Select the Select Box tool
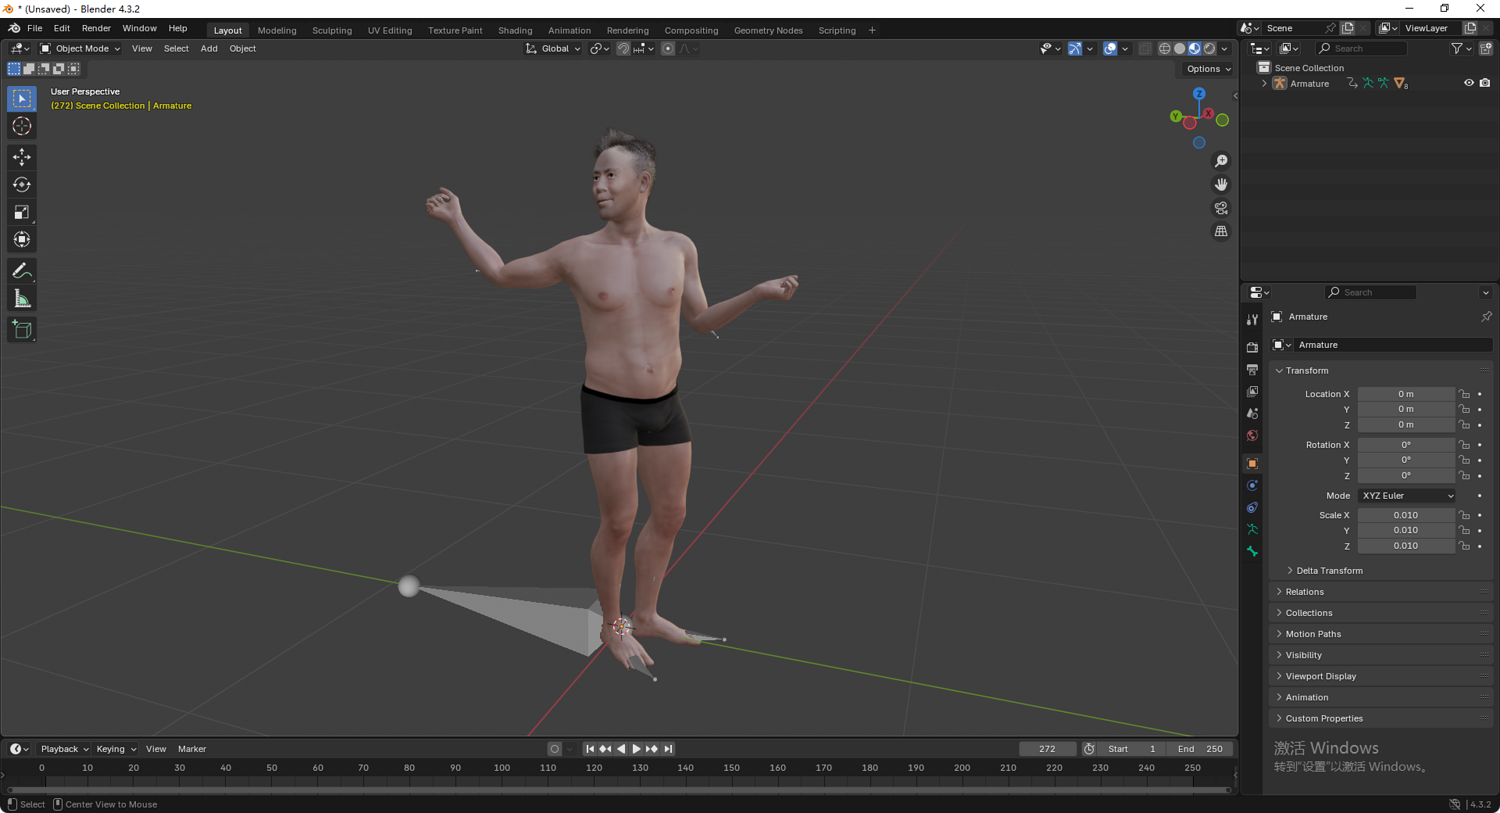The width and height of the screenshot is (1500, 813). click(x=21, y=98)
